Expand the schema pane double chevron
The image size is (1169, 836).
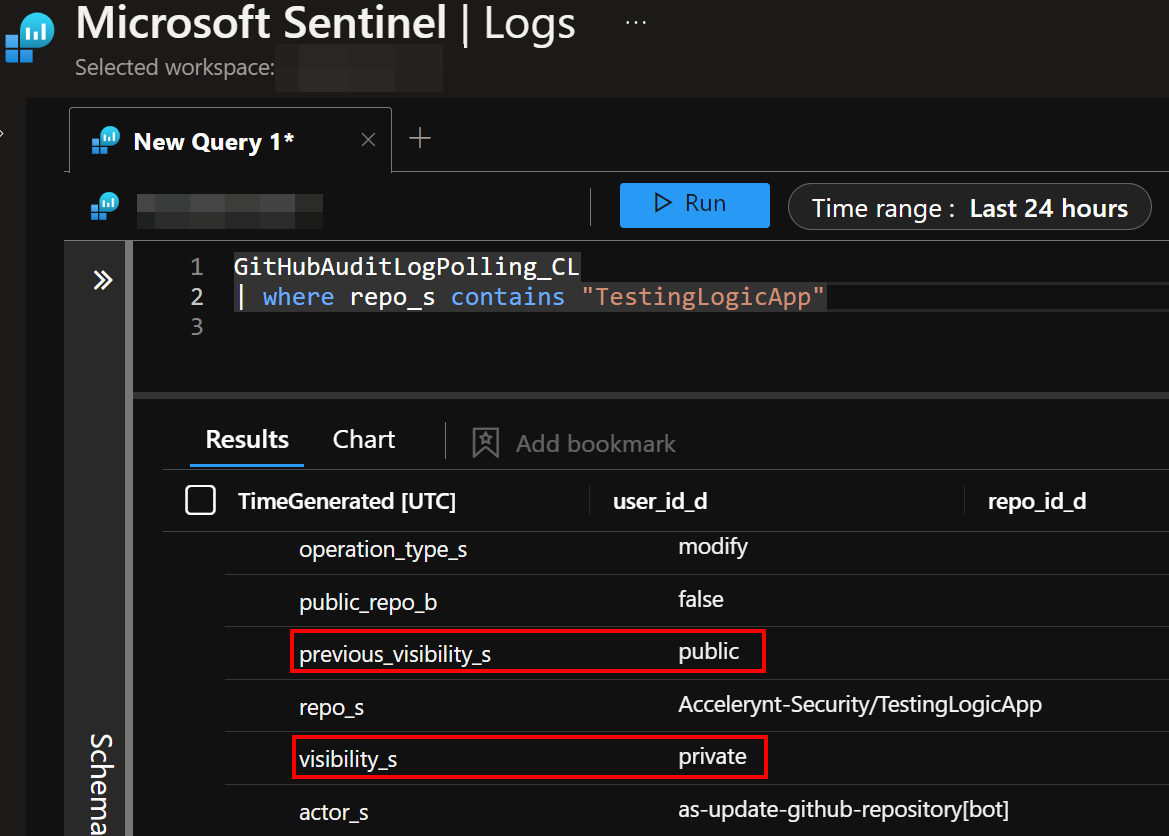pos(103,280)
